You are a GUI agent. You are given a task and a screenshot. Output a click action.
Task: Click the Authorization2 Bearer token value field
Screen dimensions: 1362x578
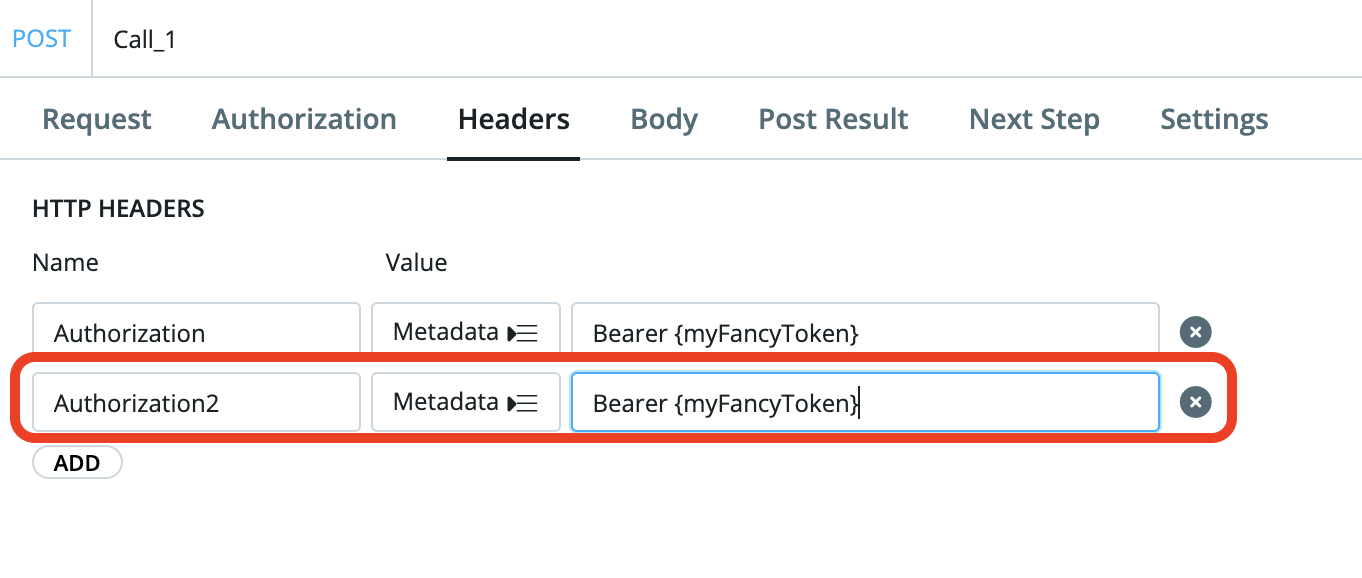(865, 402)
